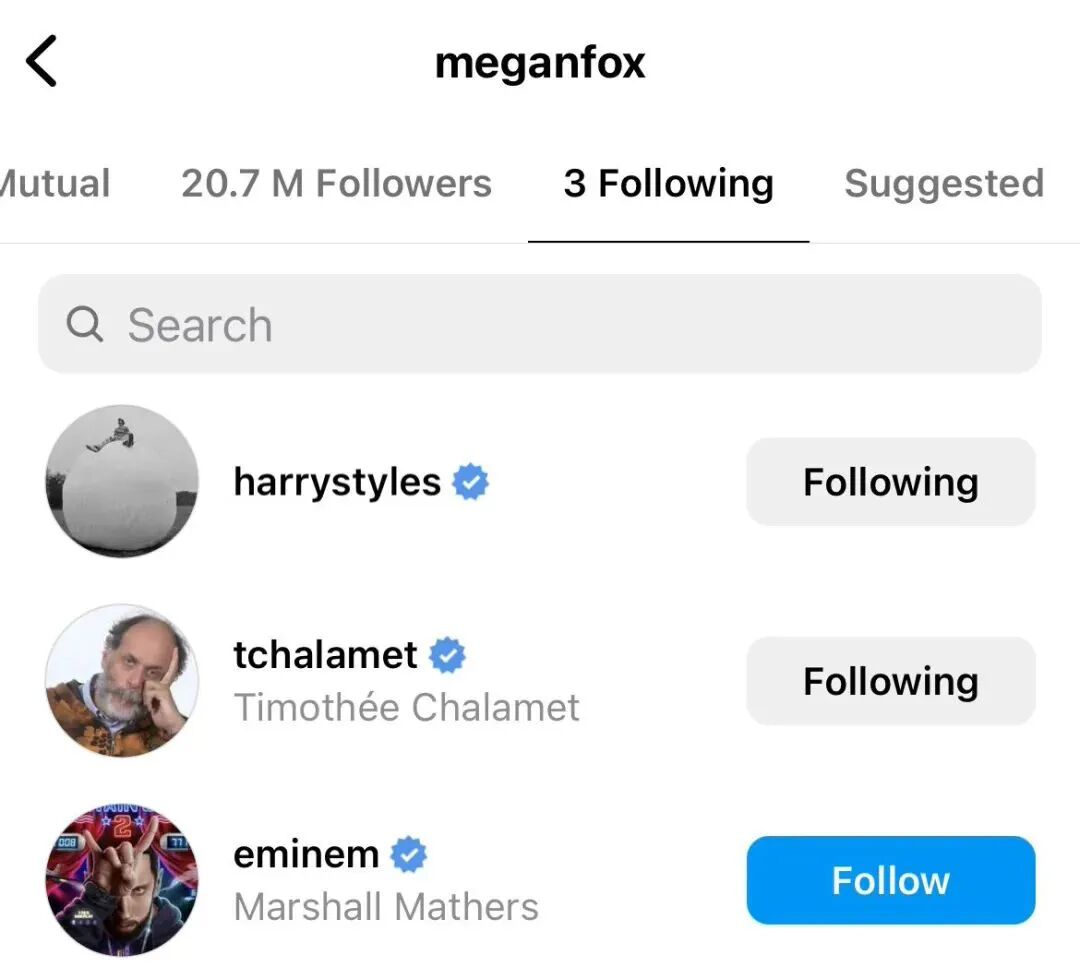Click tchalamet verified badge

pos(448,655)
